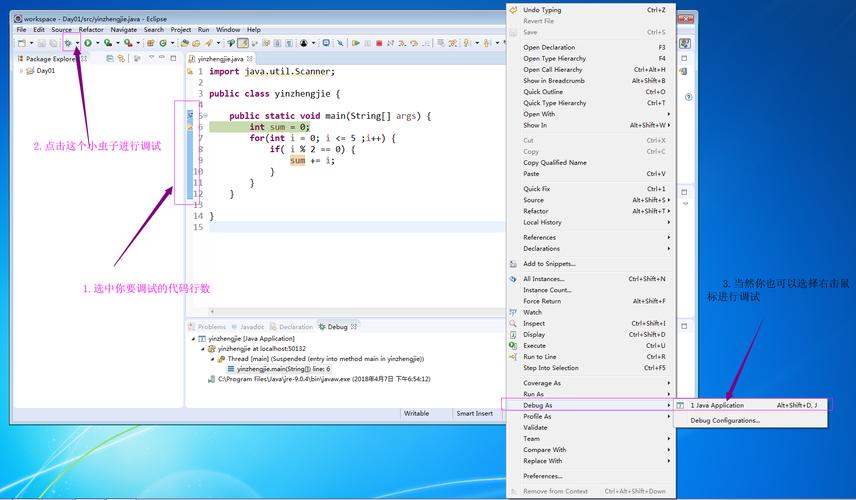This screenshot has width=856, height=500.
Task: Switch to the Problems tab
Action: (207, 326)
